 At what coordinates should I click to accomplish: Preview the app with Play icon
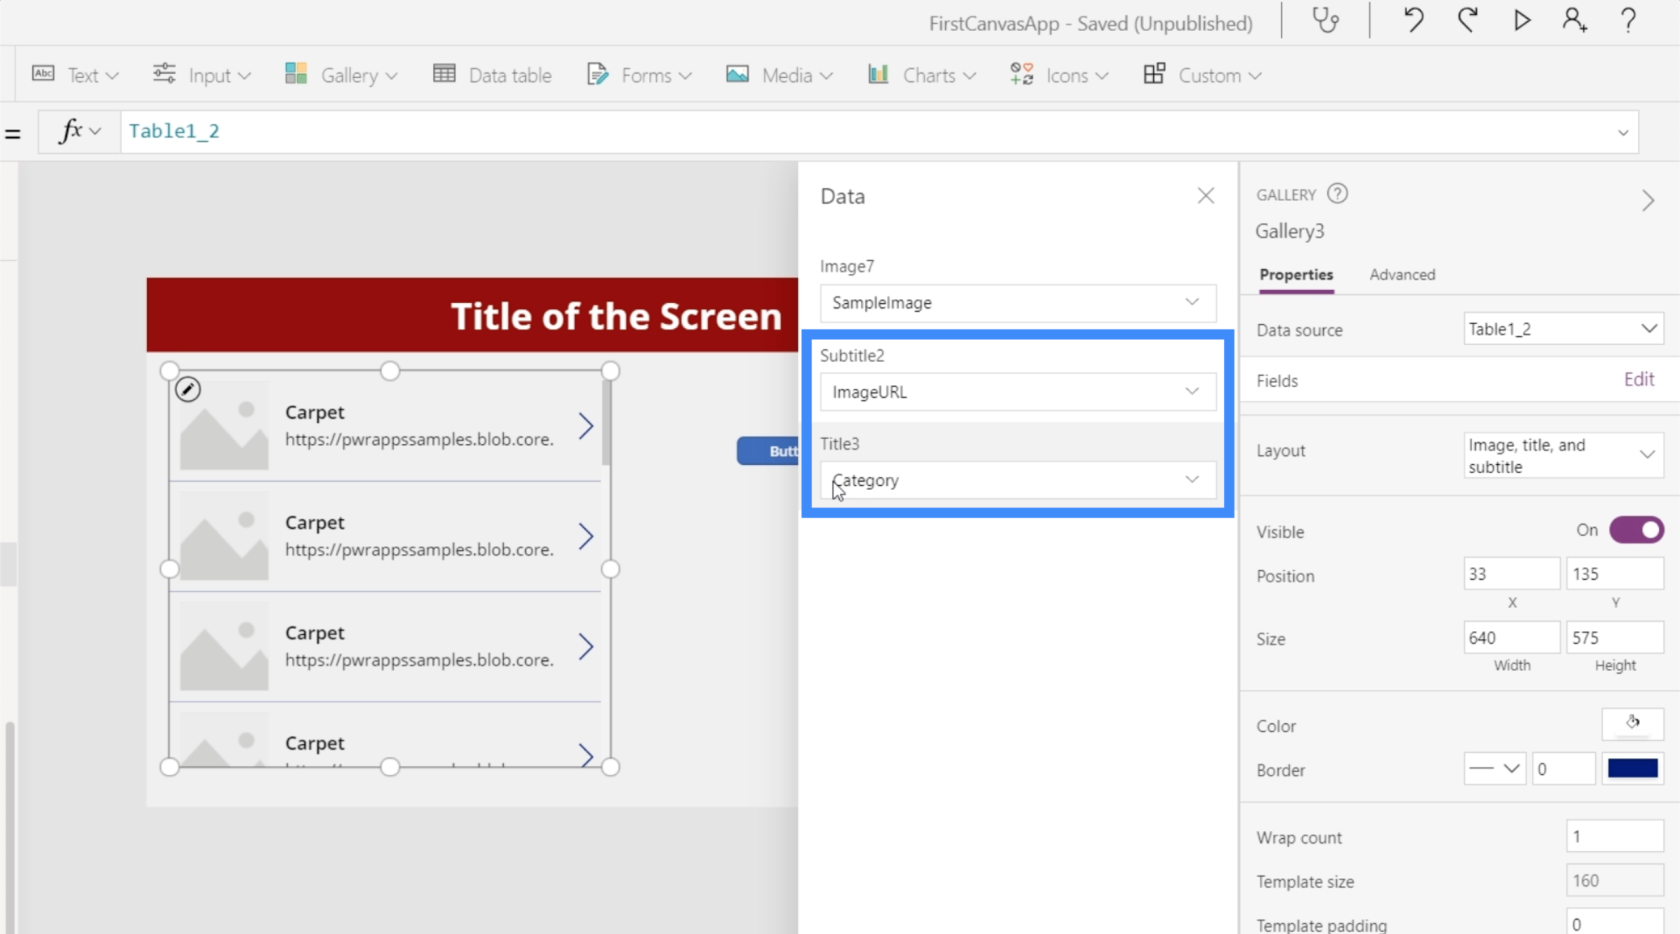tap(1521, 20)
